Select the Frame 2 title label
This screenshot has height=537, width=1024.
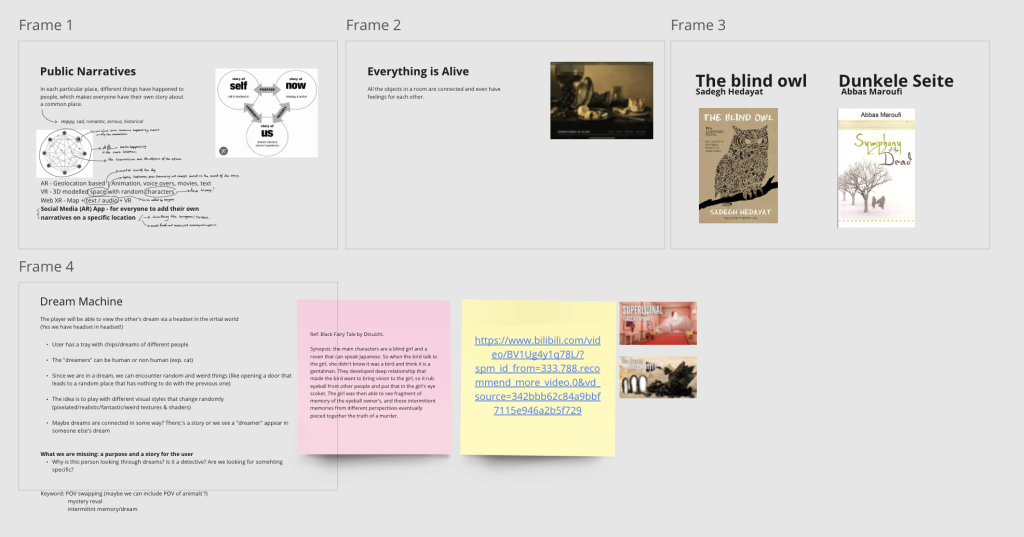(373, 25)
